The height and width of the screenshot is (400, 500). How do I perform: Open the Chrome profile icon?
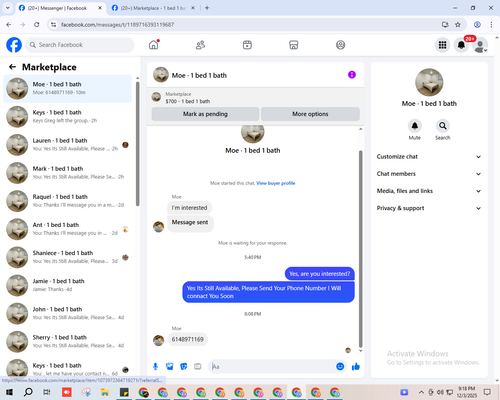477,24
